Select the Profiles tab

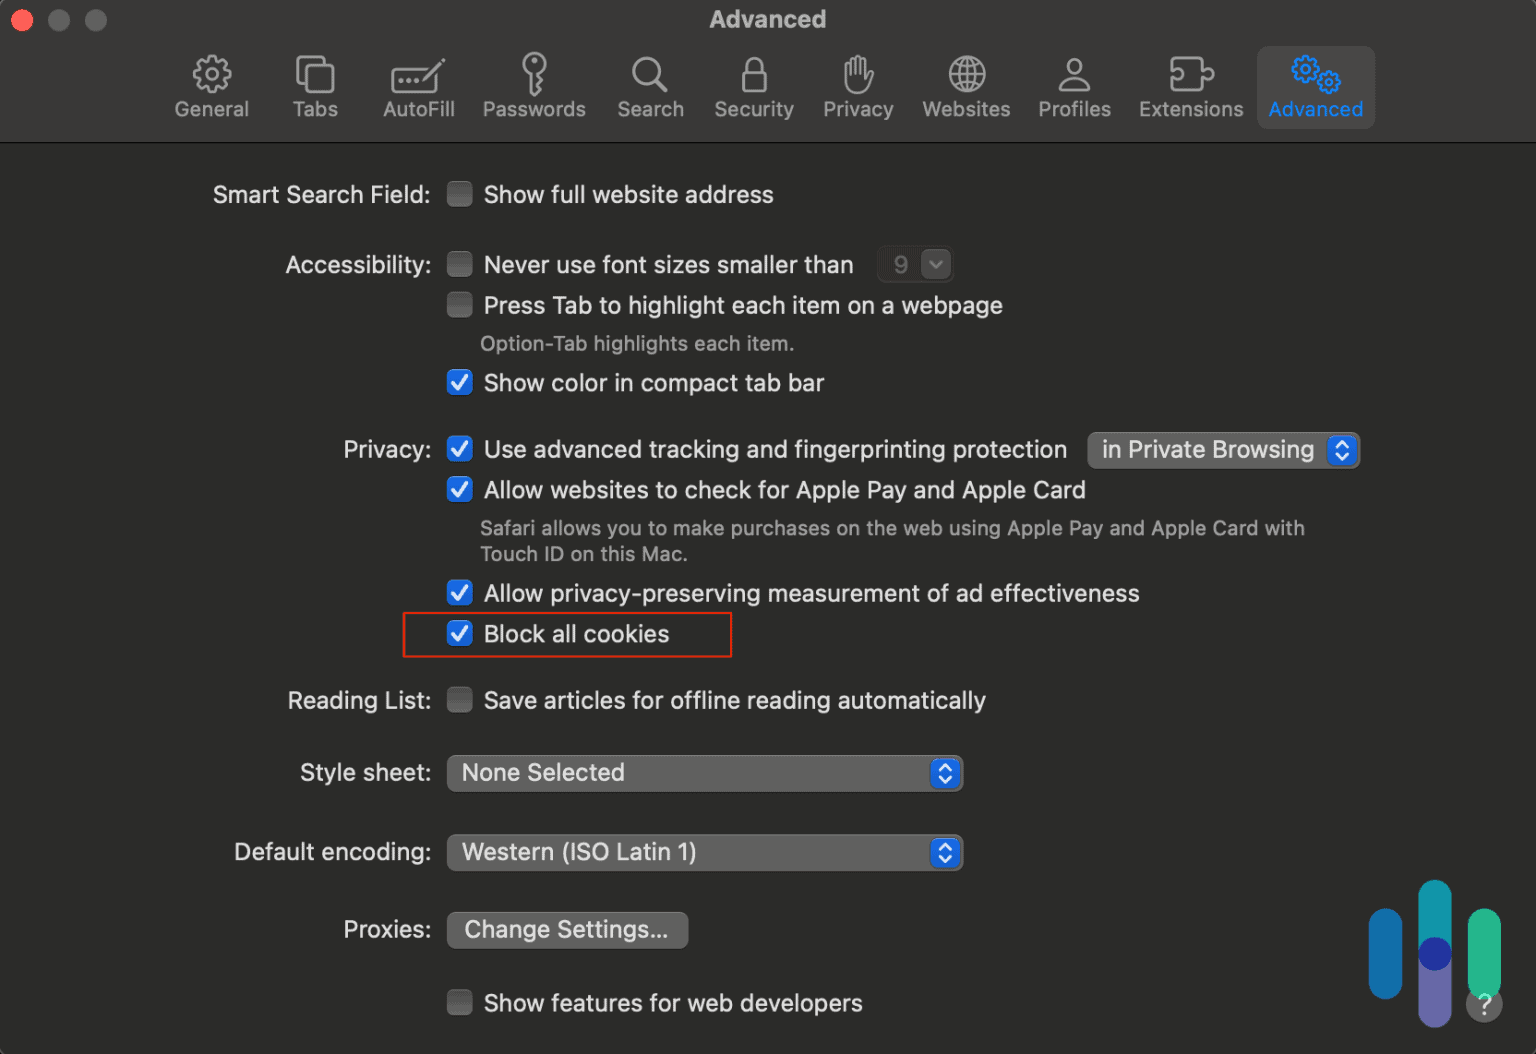point(1074,87)
